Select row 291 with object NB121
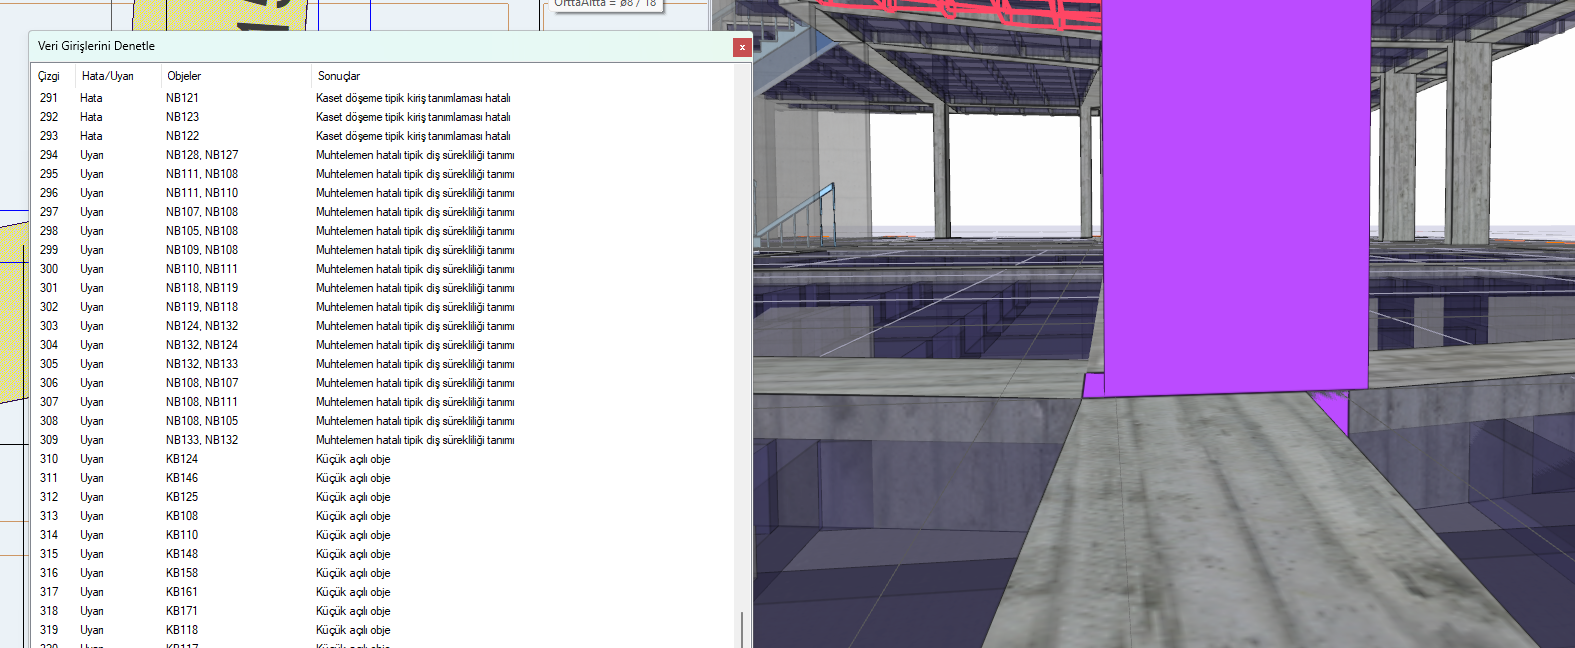 [x=383, y=98]
